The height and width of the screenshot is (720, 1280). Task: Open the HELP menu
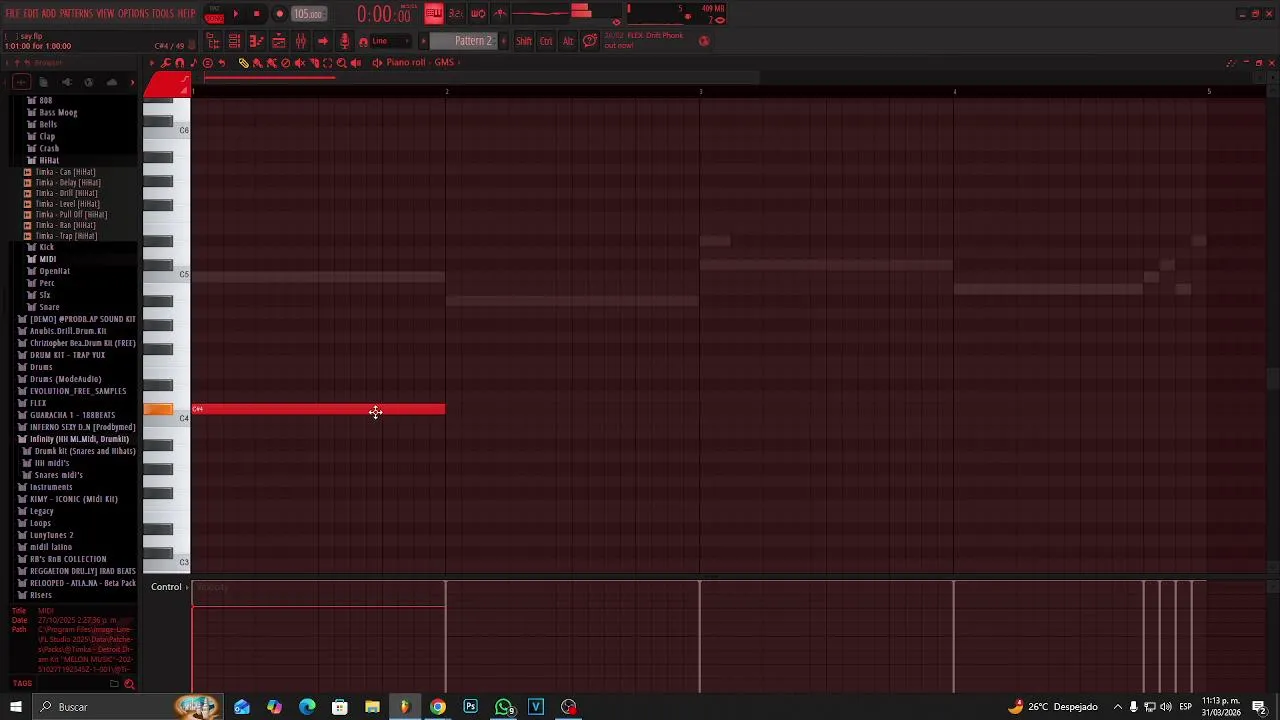pyautogui.click(x=186, y=14)
